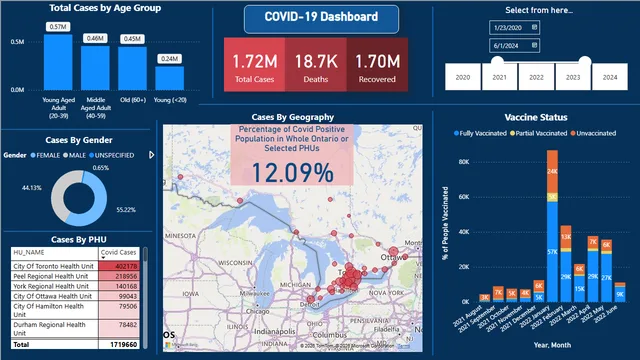The height and width of the screenshot is (360, 640).
Task: Select the Middle Aged Adult bar
Action: coord(95,68)
